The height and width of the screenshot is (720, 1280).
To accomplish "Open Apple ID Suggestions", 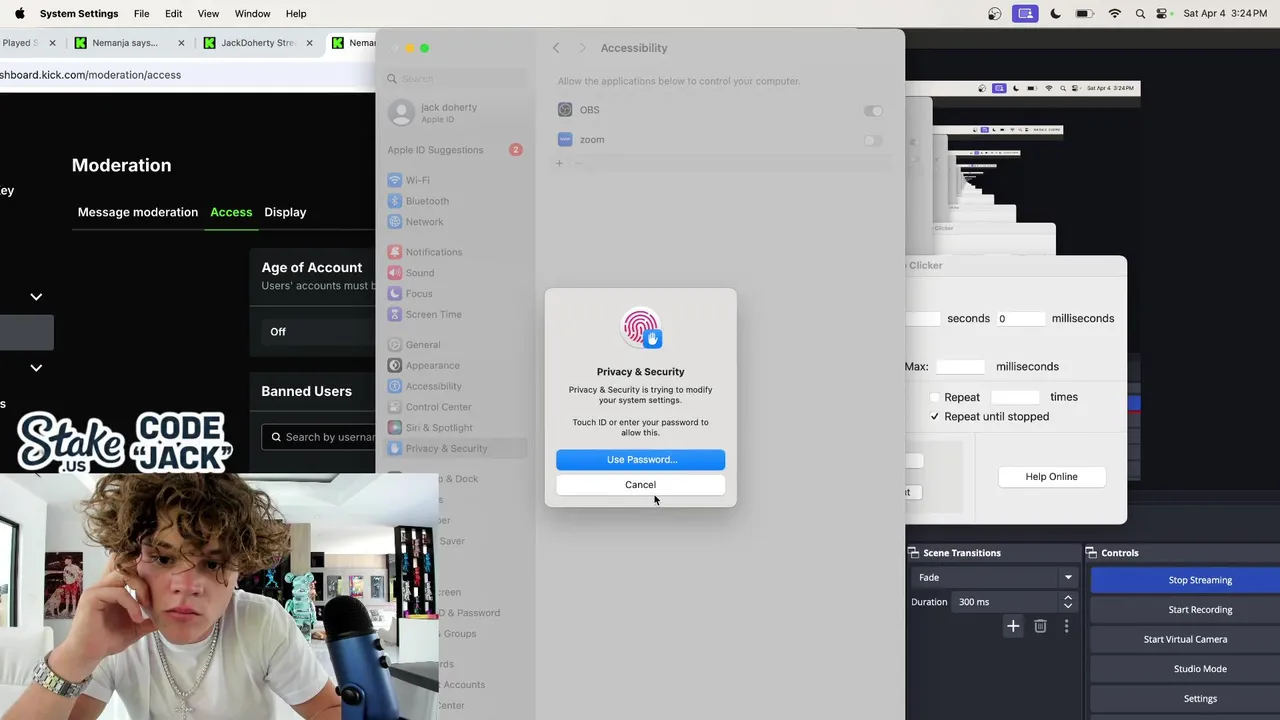I will (456, 150).
